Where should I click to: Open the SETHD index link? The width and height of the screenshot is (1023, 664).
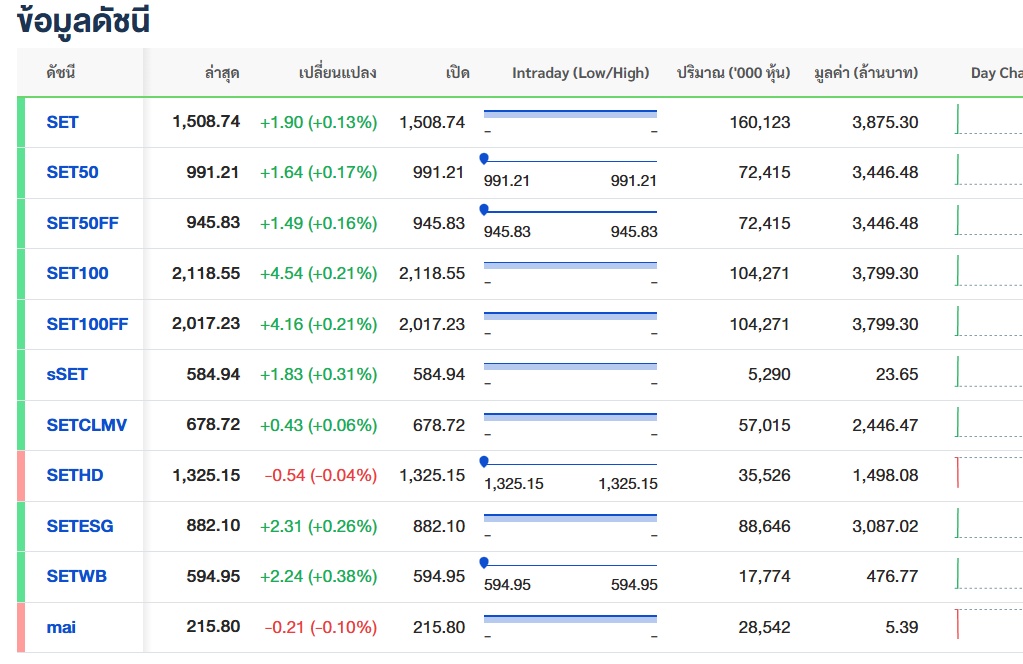(74, 475)
